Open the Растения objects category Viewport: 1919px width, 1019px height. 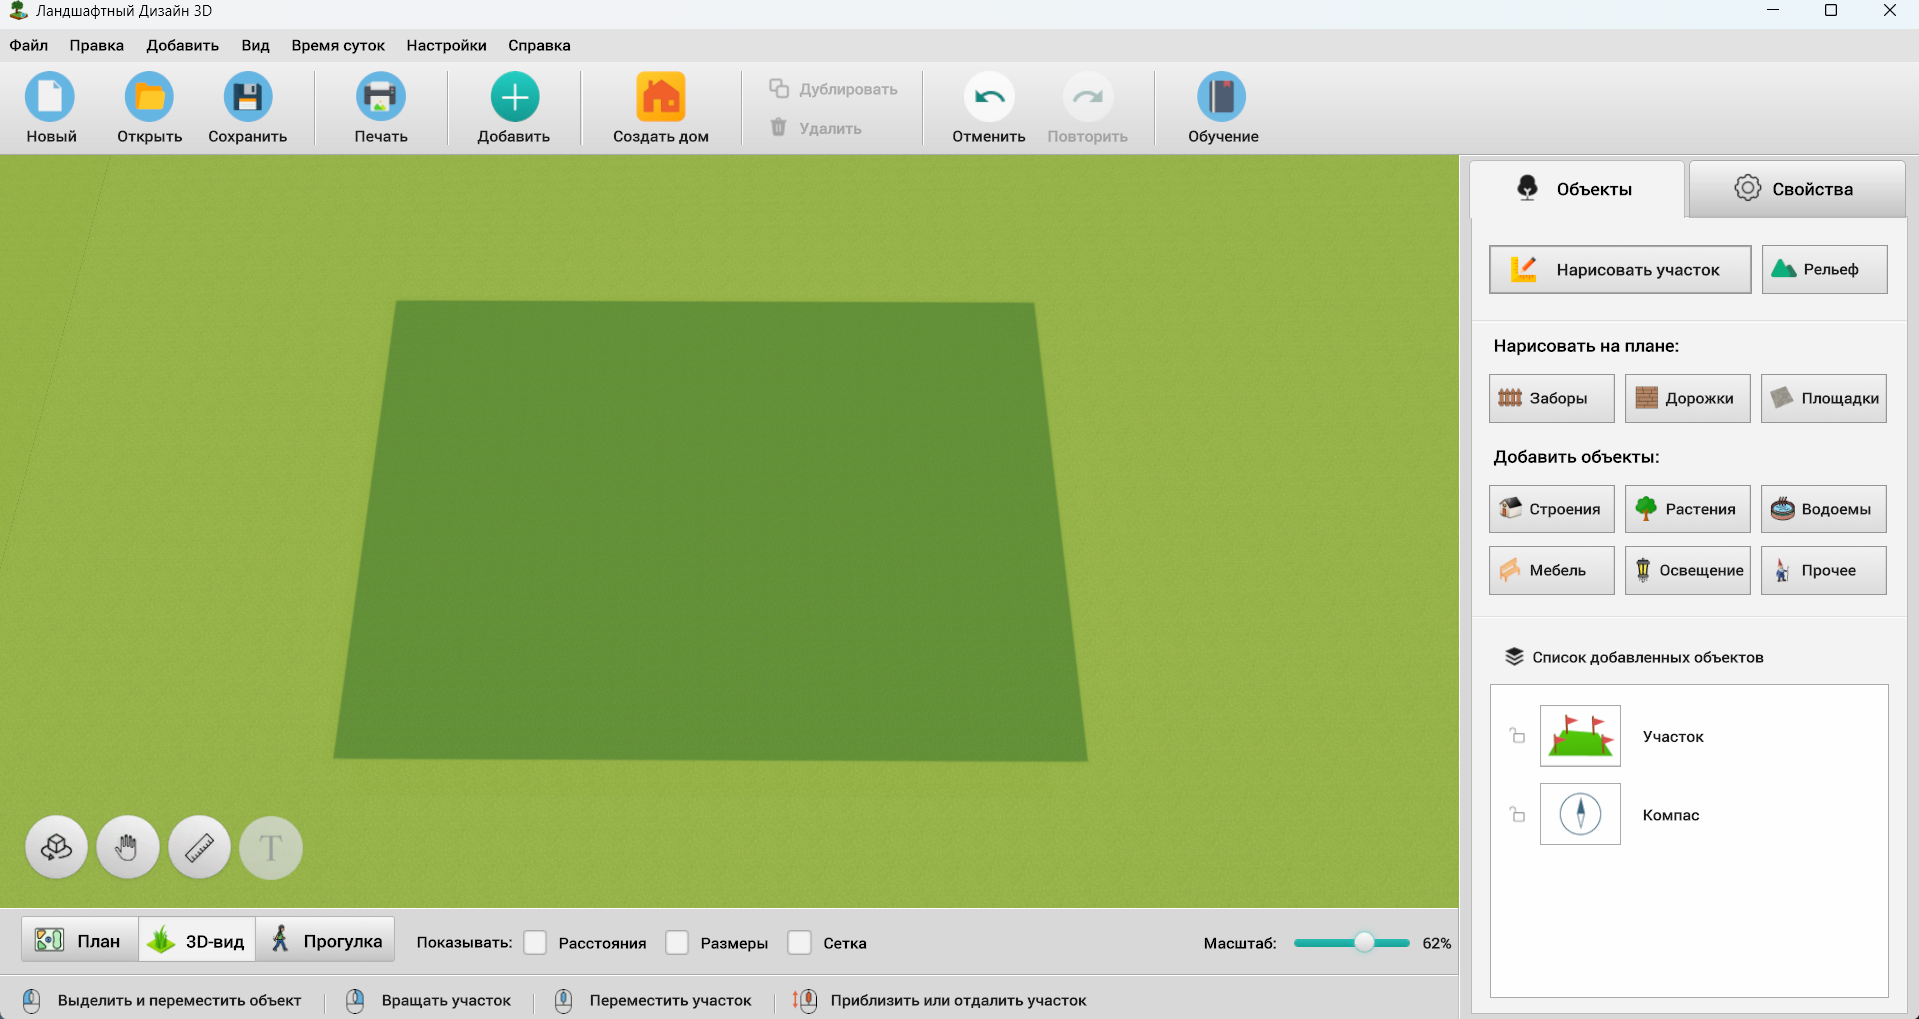point(1687,509)
